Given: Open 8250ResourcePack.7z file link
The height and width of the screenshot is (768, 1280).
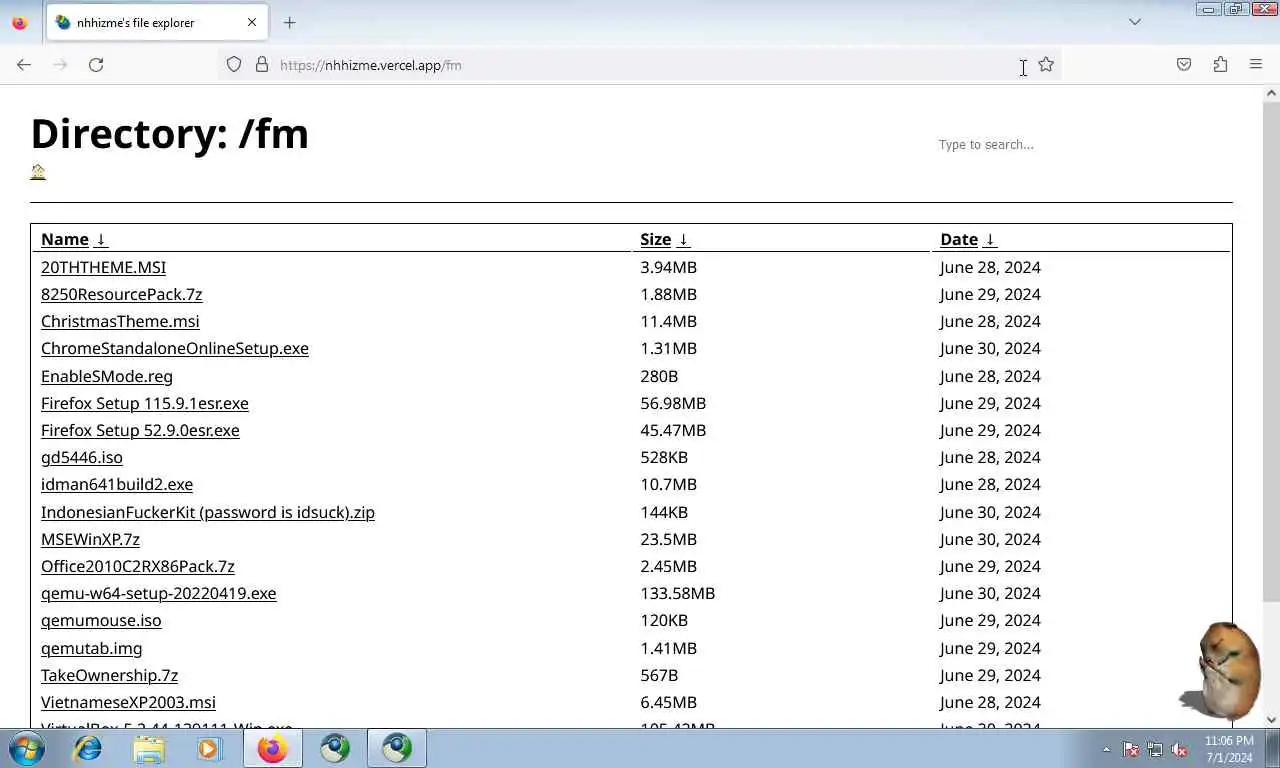Looking at the screenshot, I should (121, 294).
